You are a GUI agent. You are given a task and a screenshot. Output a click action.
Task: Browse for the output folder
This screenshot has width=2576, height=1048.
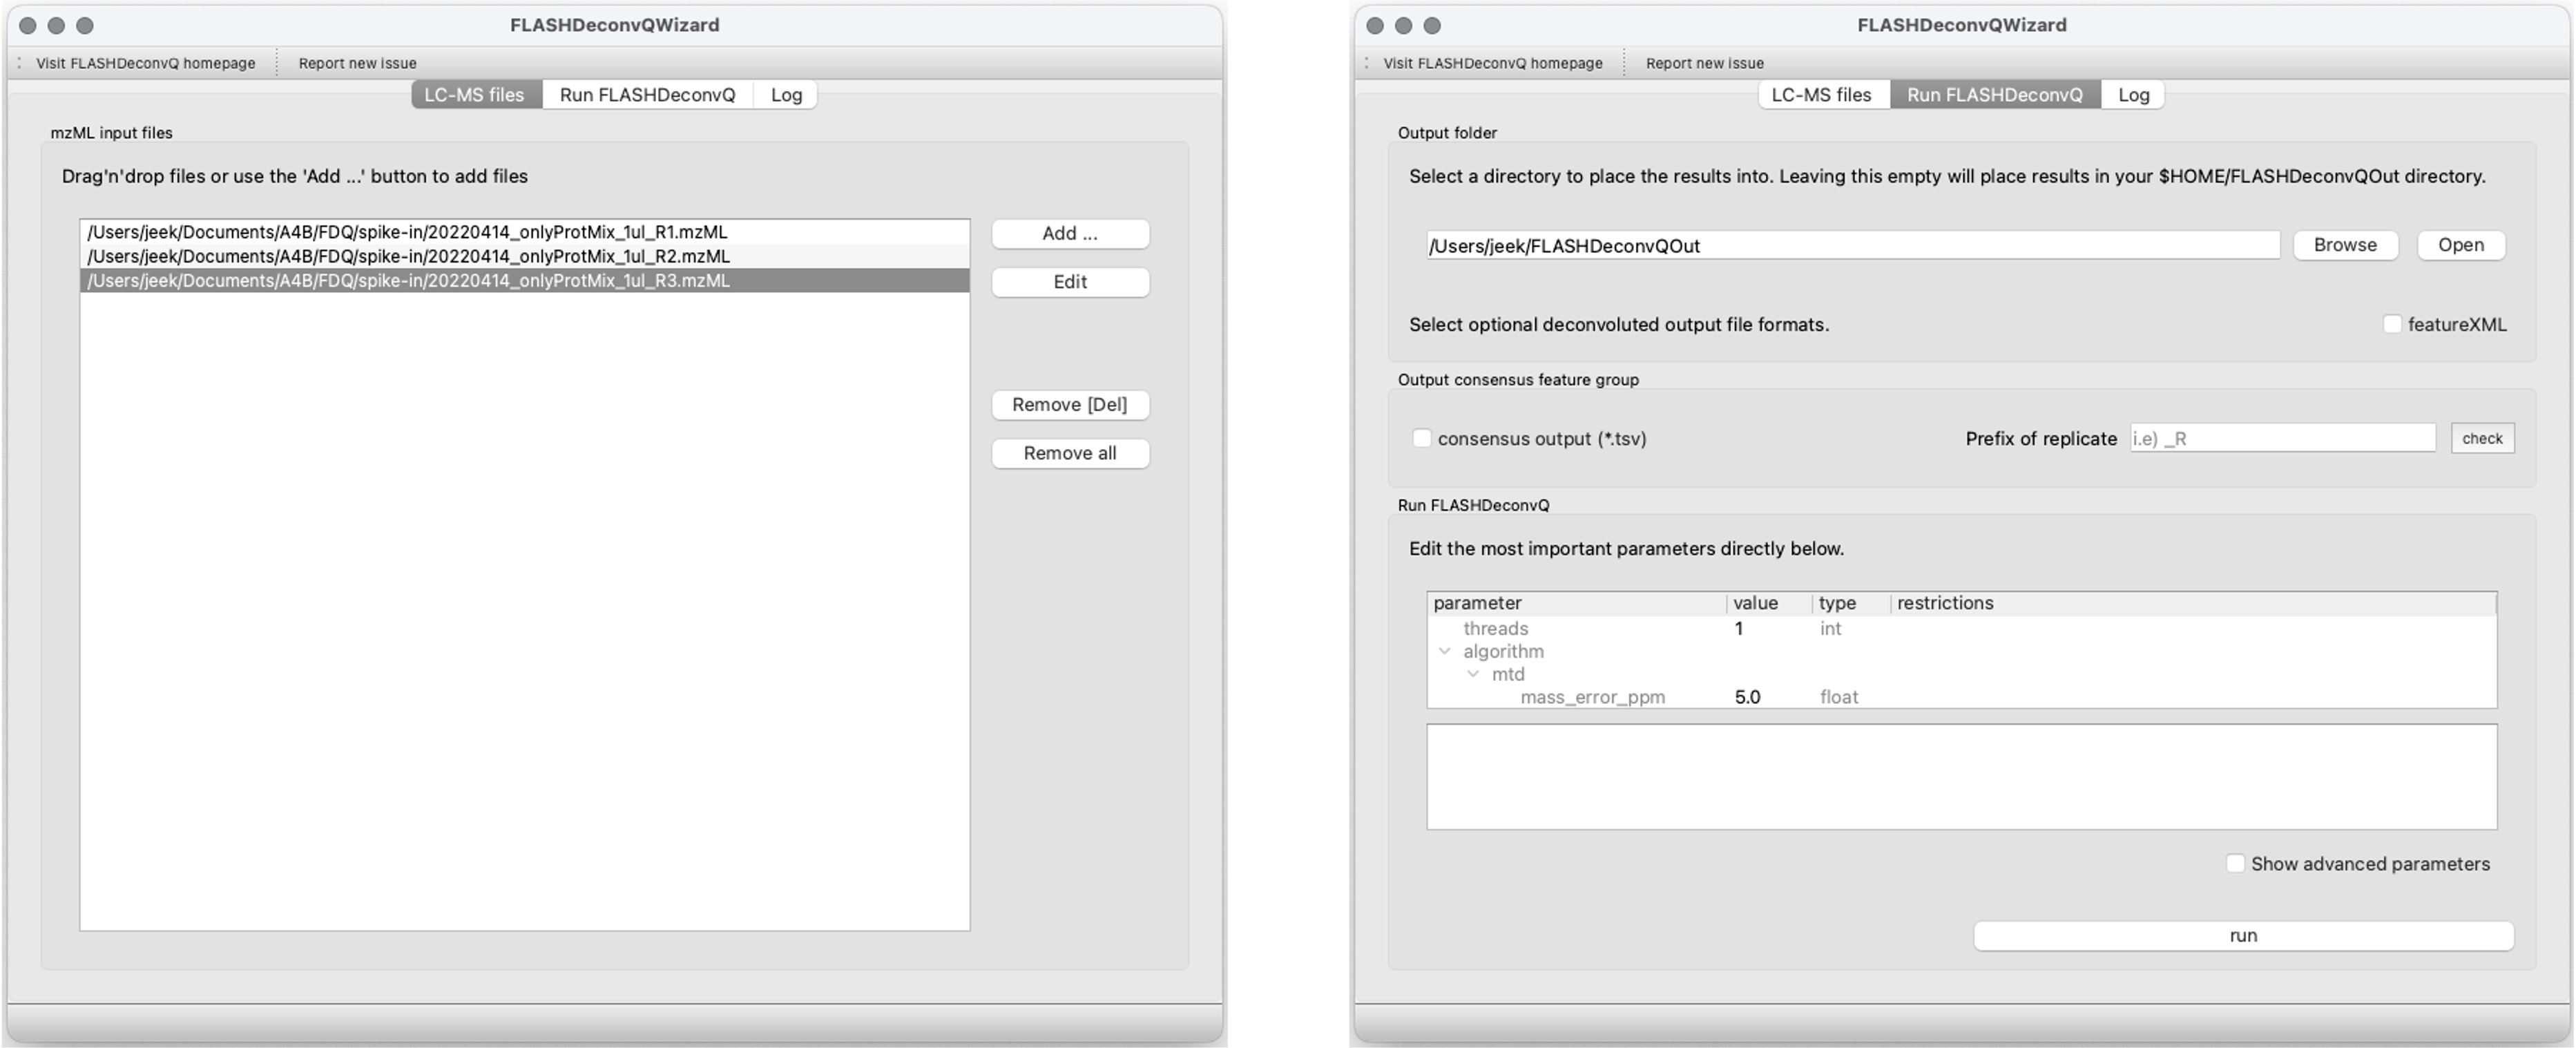click(2344, 245)
